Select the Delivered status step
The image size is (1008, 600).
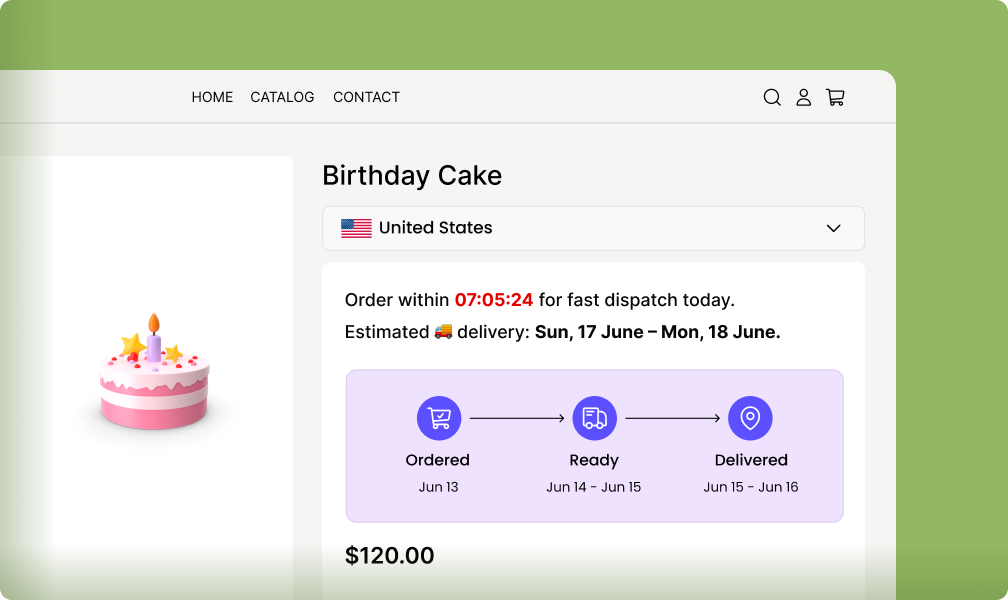(751, 460)
